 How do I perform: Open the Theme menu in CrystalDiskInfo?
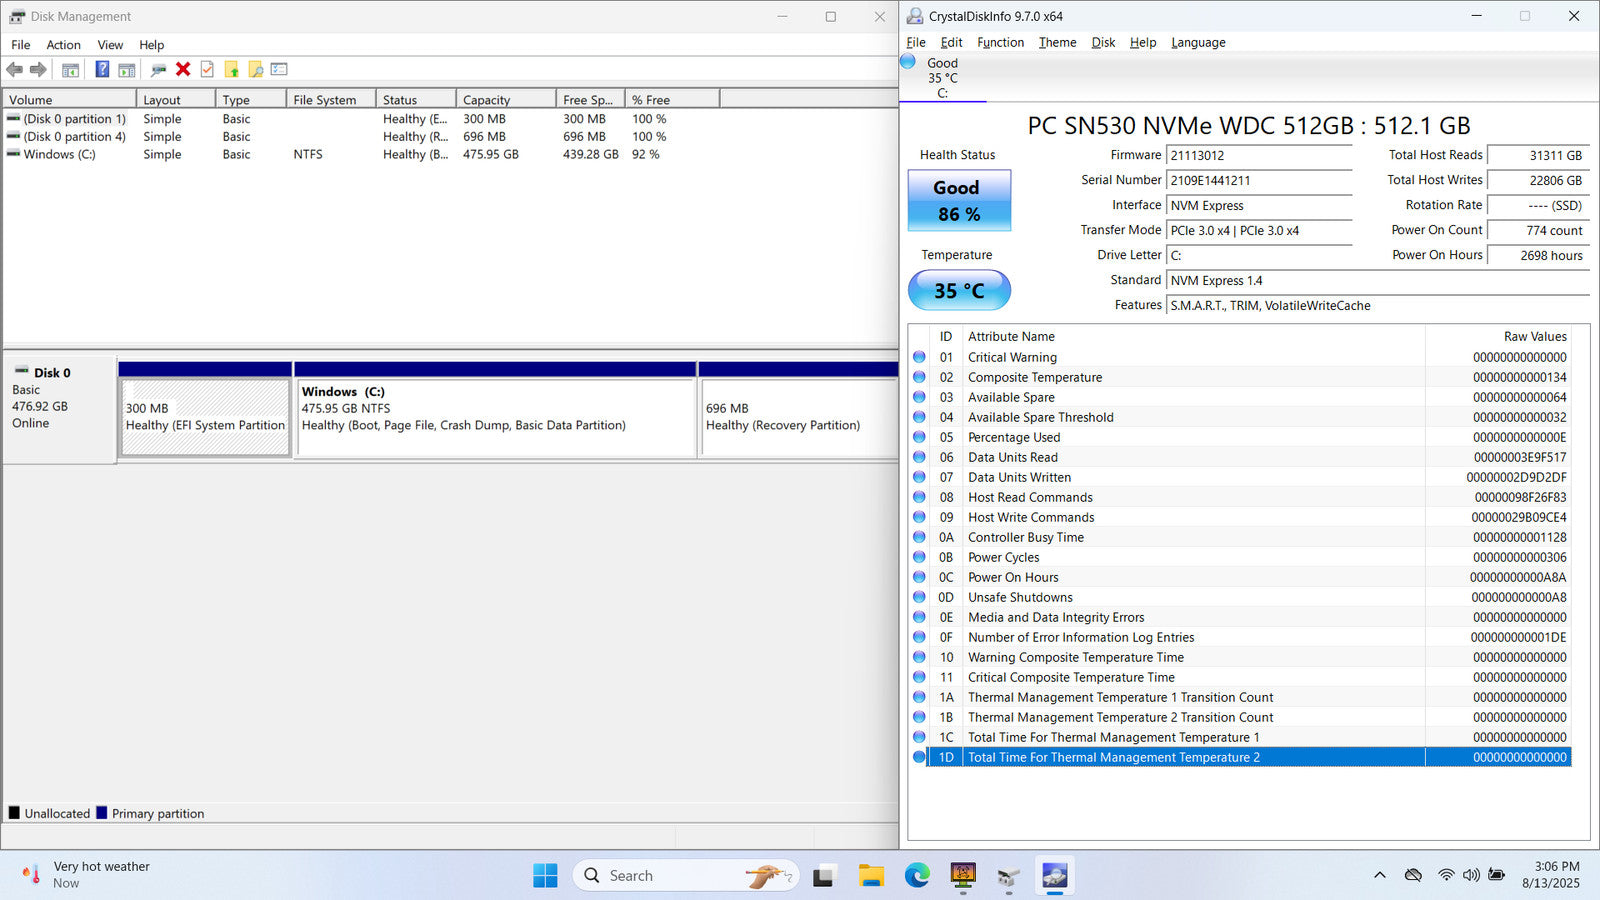1057,42
